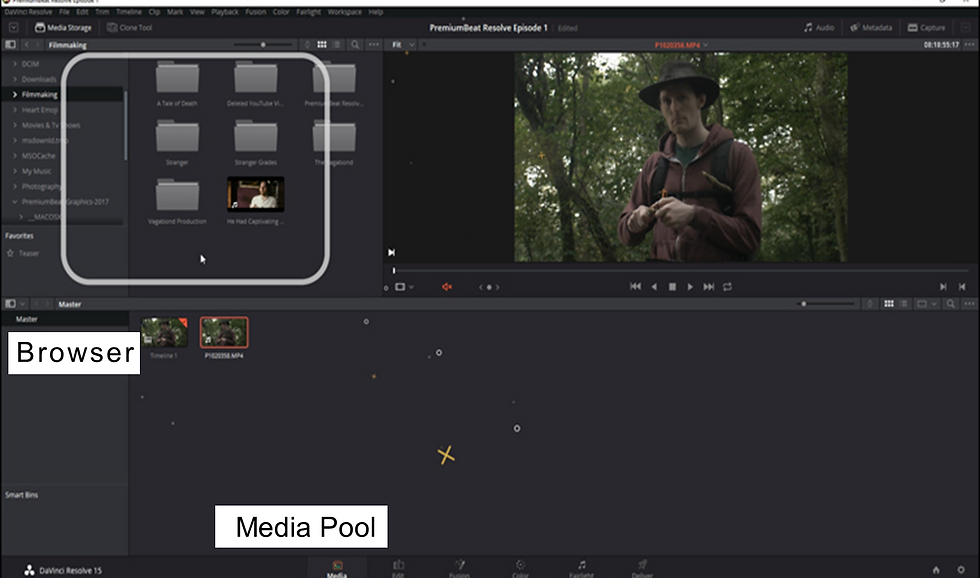Play the clip forward

[690, 287]
